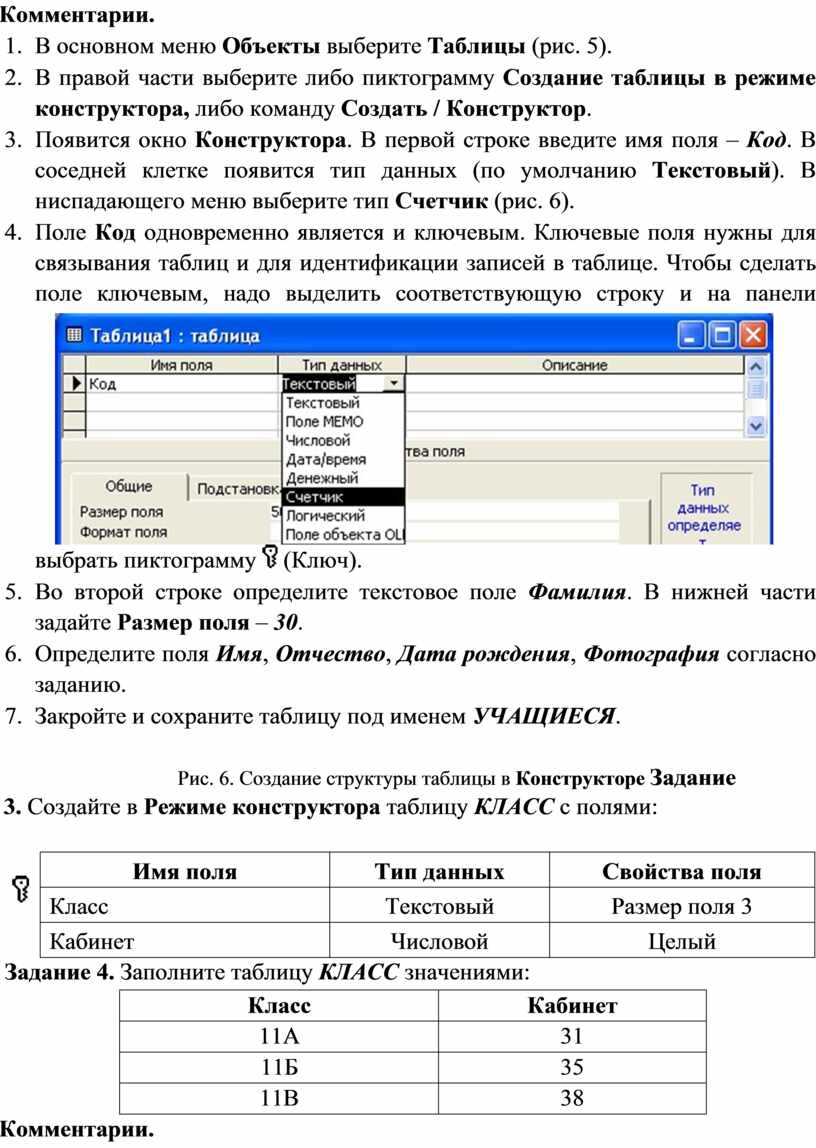Maximize the Таблица1 window
This screenshot has width=816, height=1148.
[x=722, y=335]
